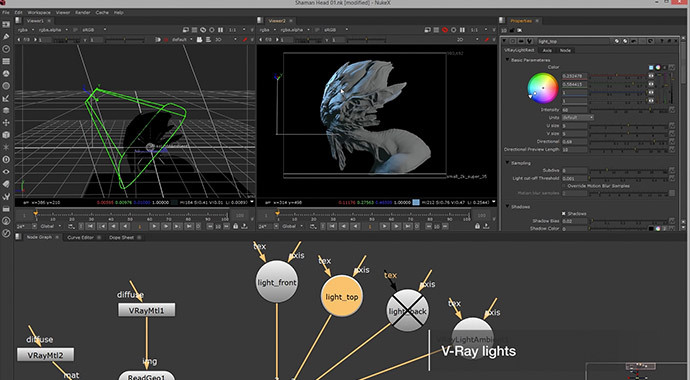Jump to first frame in Viewer1
This screenshot has width=690, height=380.
[x=91, y=227]
